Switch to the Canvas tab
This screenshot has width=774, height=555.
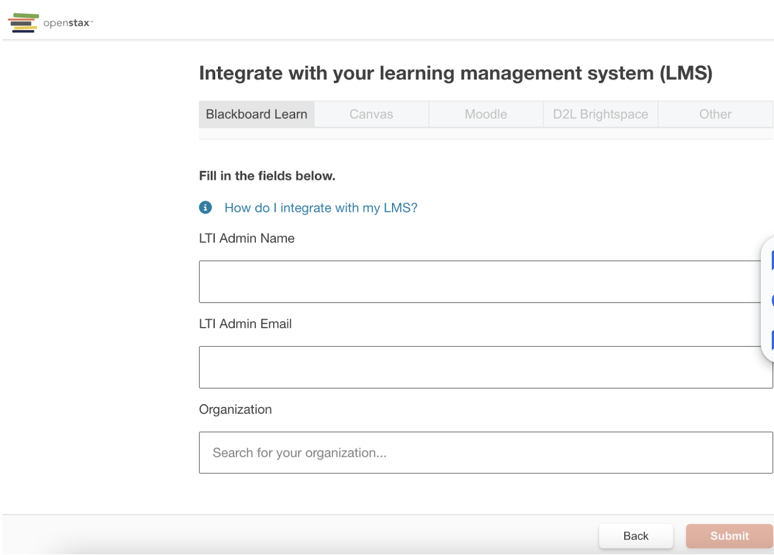pyautogui.click(x=371, y=114)
